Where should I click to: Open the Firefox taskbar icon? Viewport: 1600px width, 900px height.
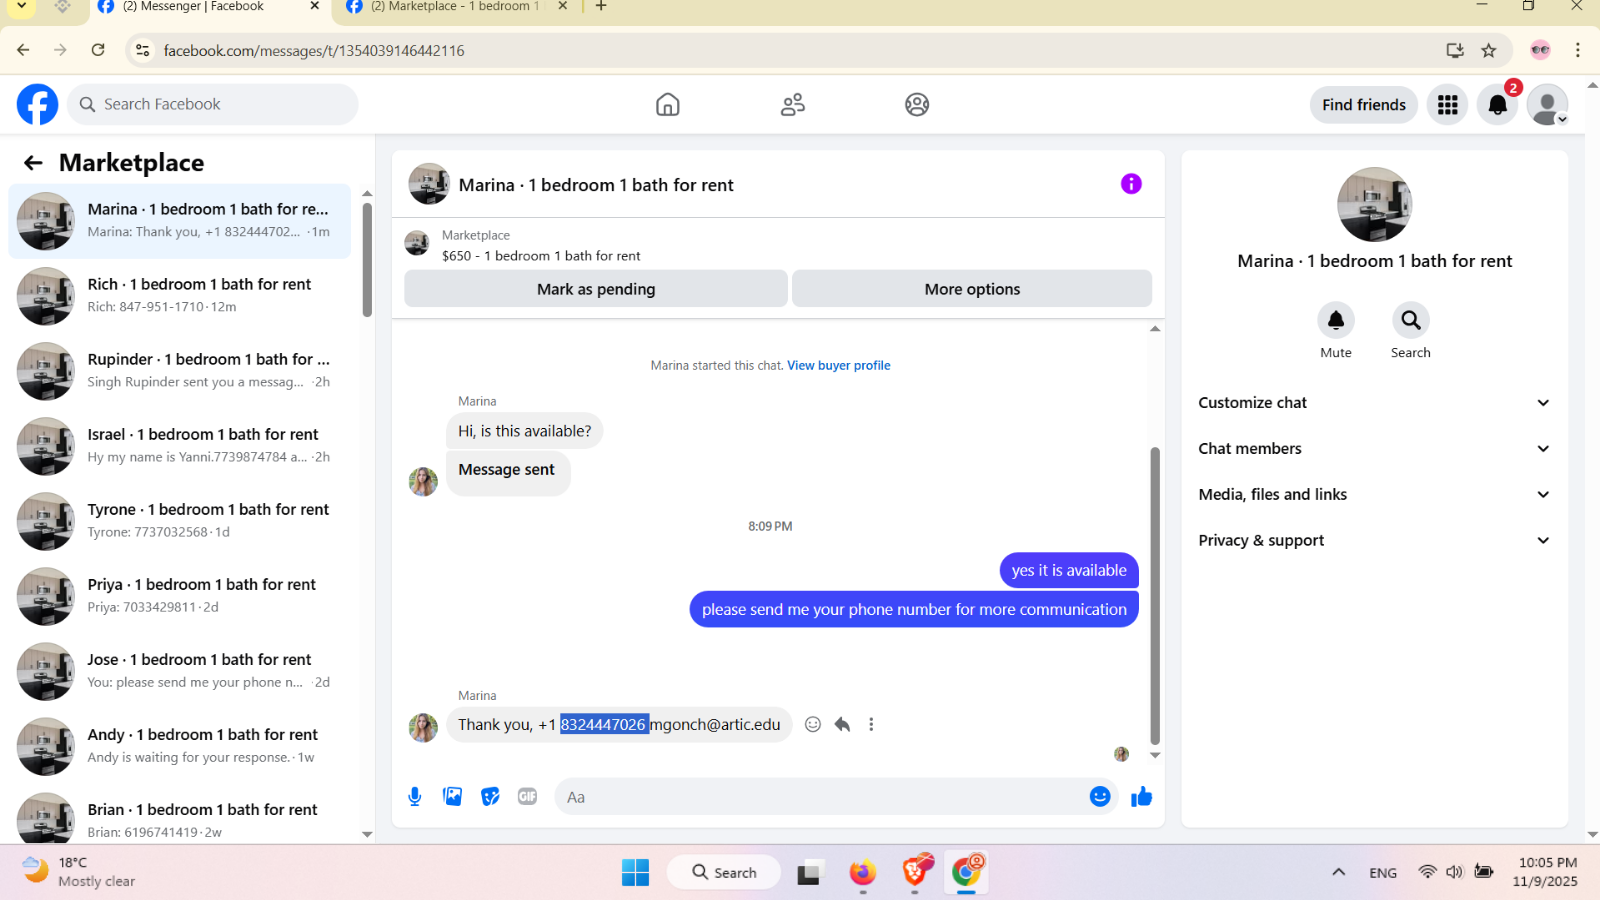click(x=862, y=873)
